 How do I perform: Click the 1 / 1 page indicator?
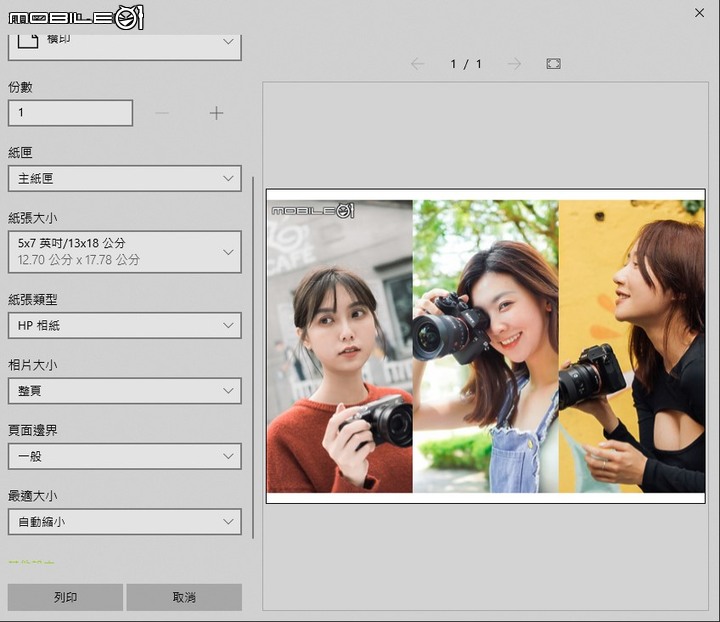click(466, 64)
